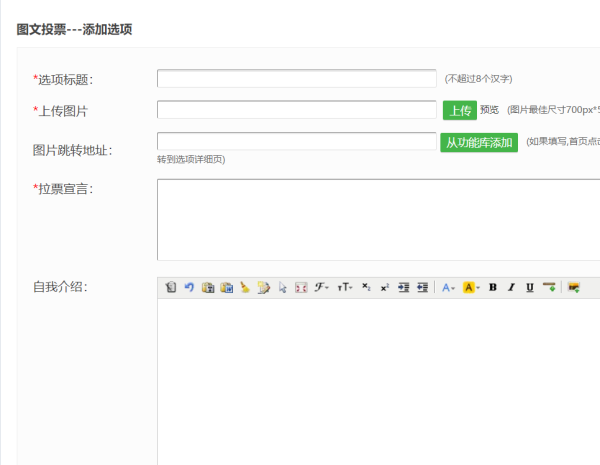Open the text color dropdown
Image resolution: width=600 pixels, height=465 pixels.
point(448,287)
